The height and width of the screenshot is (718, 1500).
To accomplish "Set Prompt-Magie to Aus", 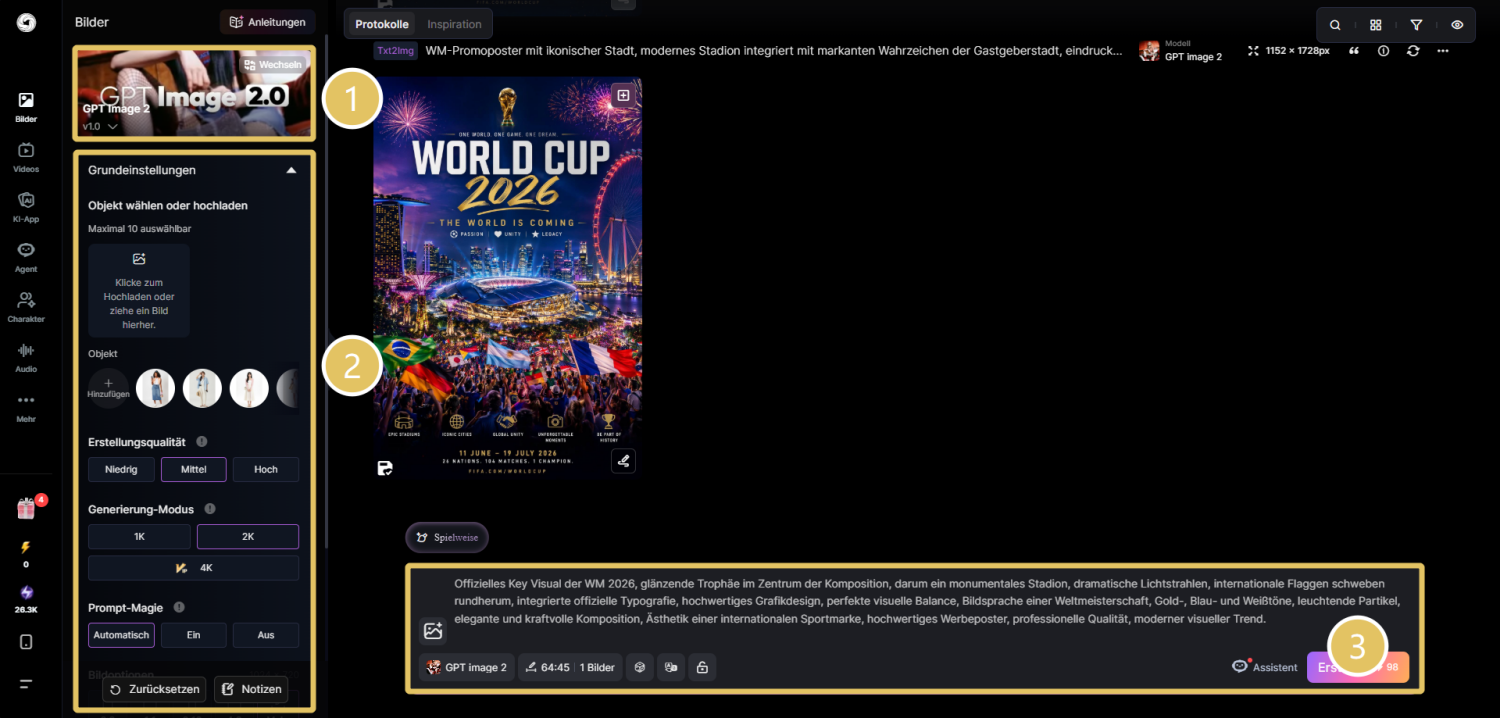I will 266,635.
